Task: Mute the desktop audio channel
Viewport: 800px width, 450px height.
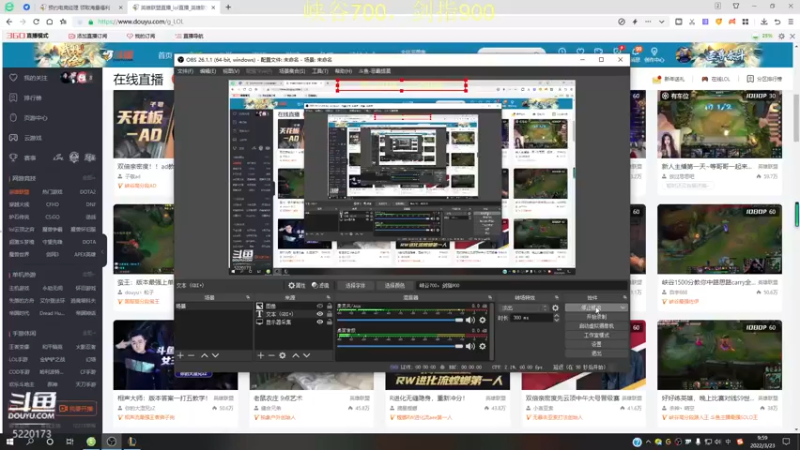Action: click(x=470, y=346)
